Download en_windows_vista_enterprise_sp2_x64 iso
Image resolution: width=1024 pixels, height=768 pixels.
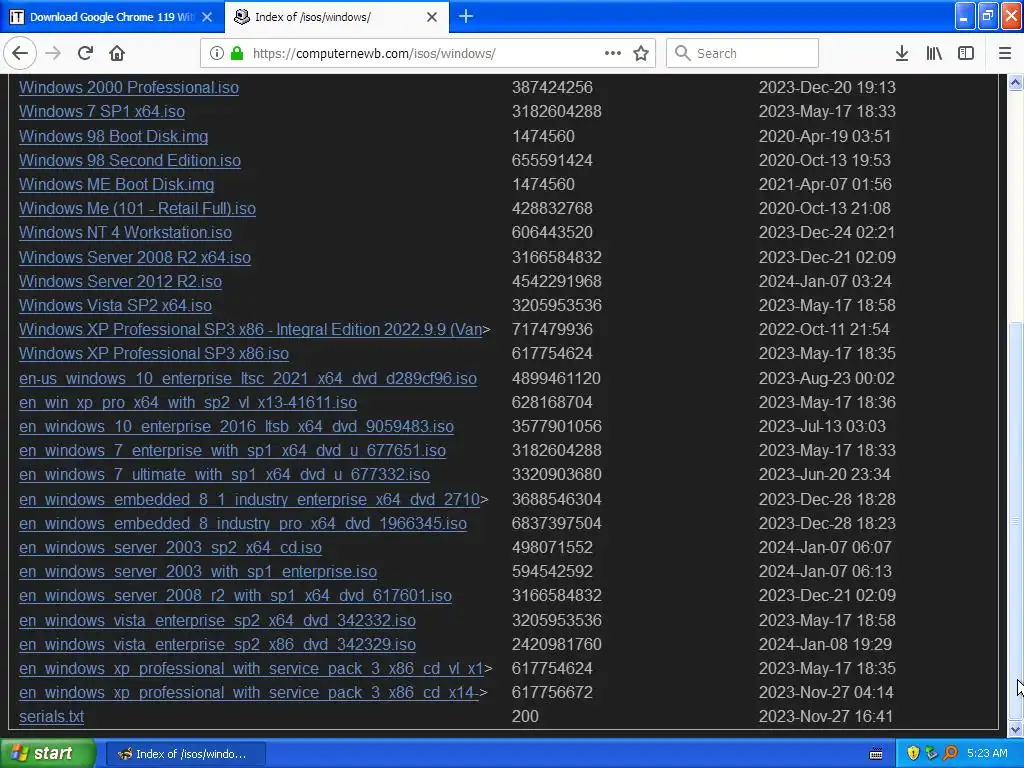click(217, 621)
